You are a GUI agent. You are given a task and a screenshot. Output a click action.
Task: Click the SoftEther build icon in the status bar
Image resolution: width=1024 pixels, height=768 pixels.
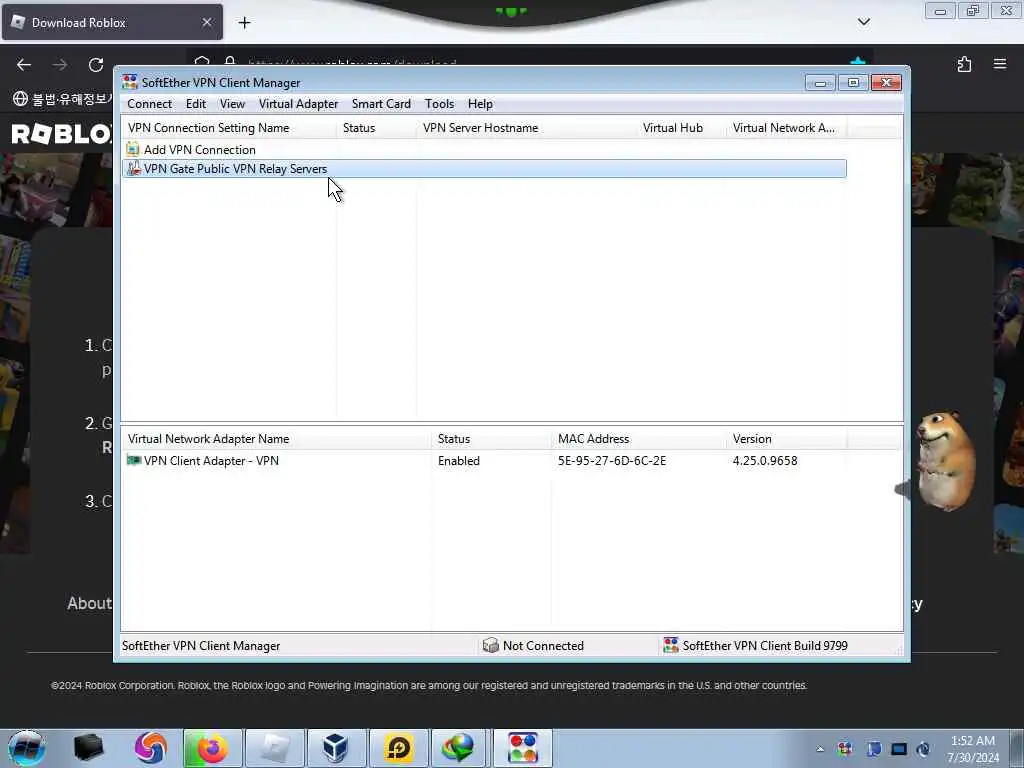(x=671, y=645)
